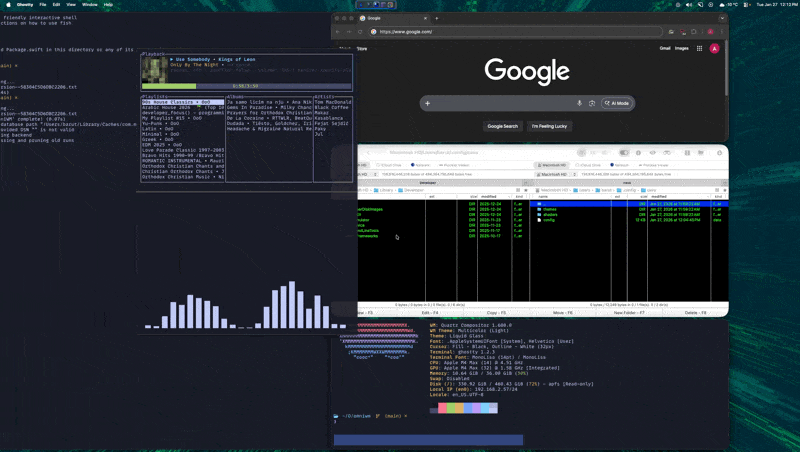The width and height of the screenshot is (800, 452).
Task: Expand the browser tab search chevron
Action: (x=722, y=18)
